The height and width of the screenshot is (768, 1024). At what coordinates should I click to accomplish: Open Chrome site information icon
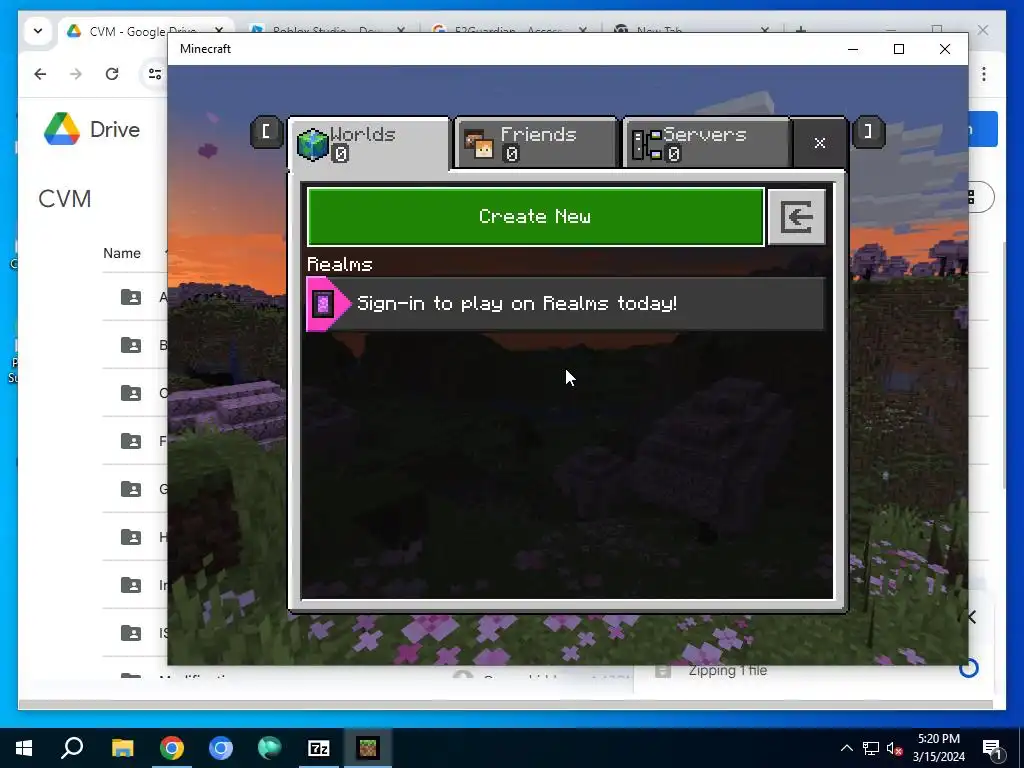coord(155,74)
